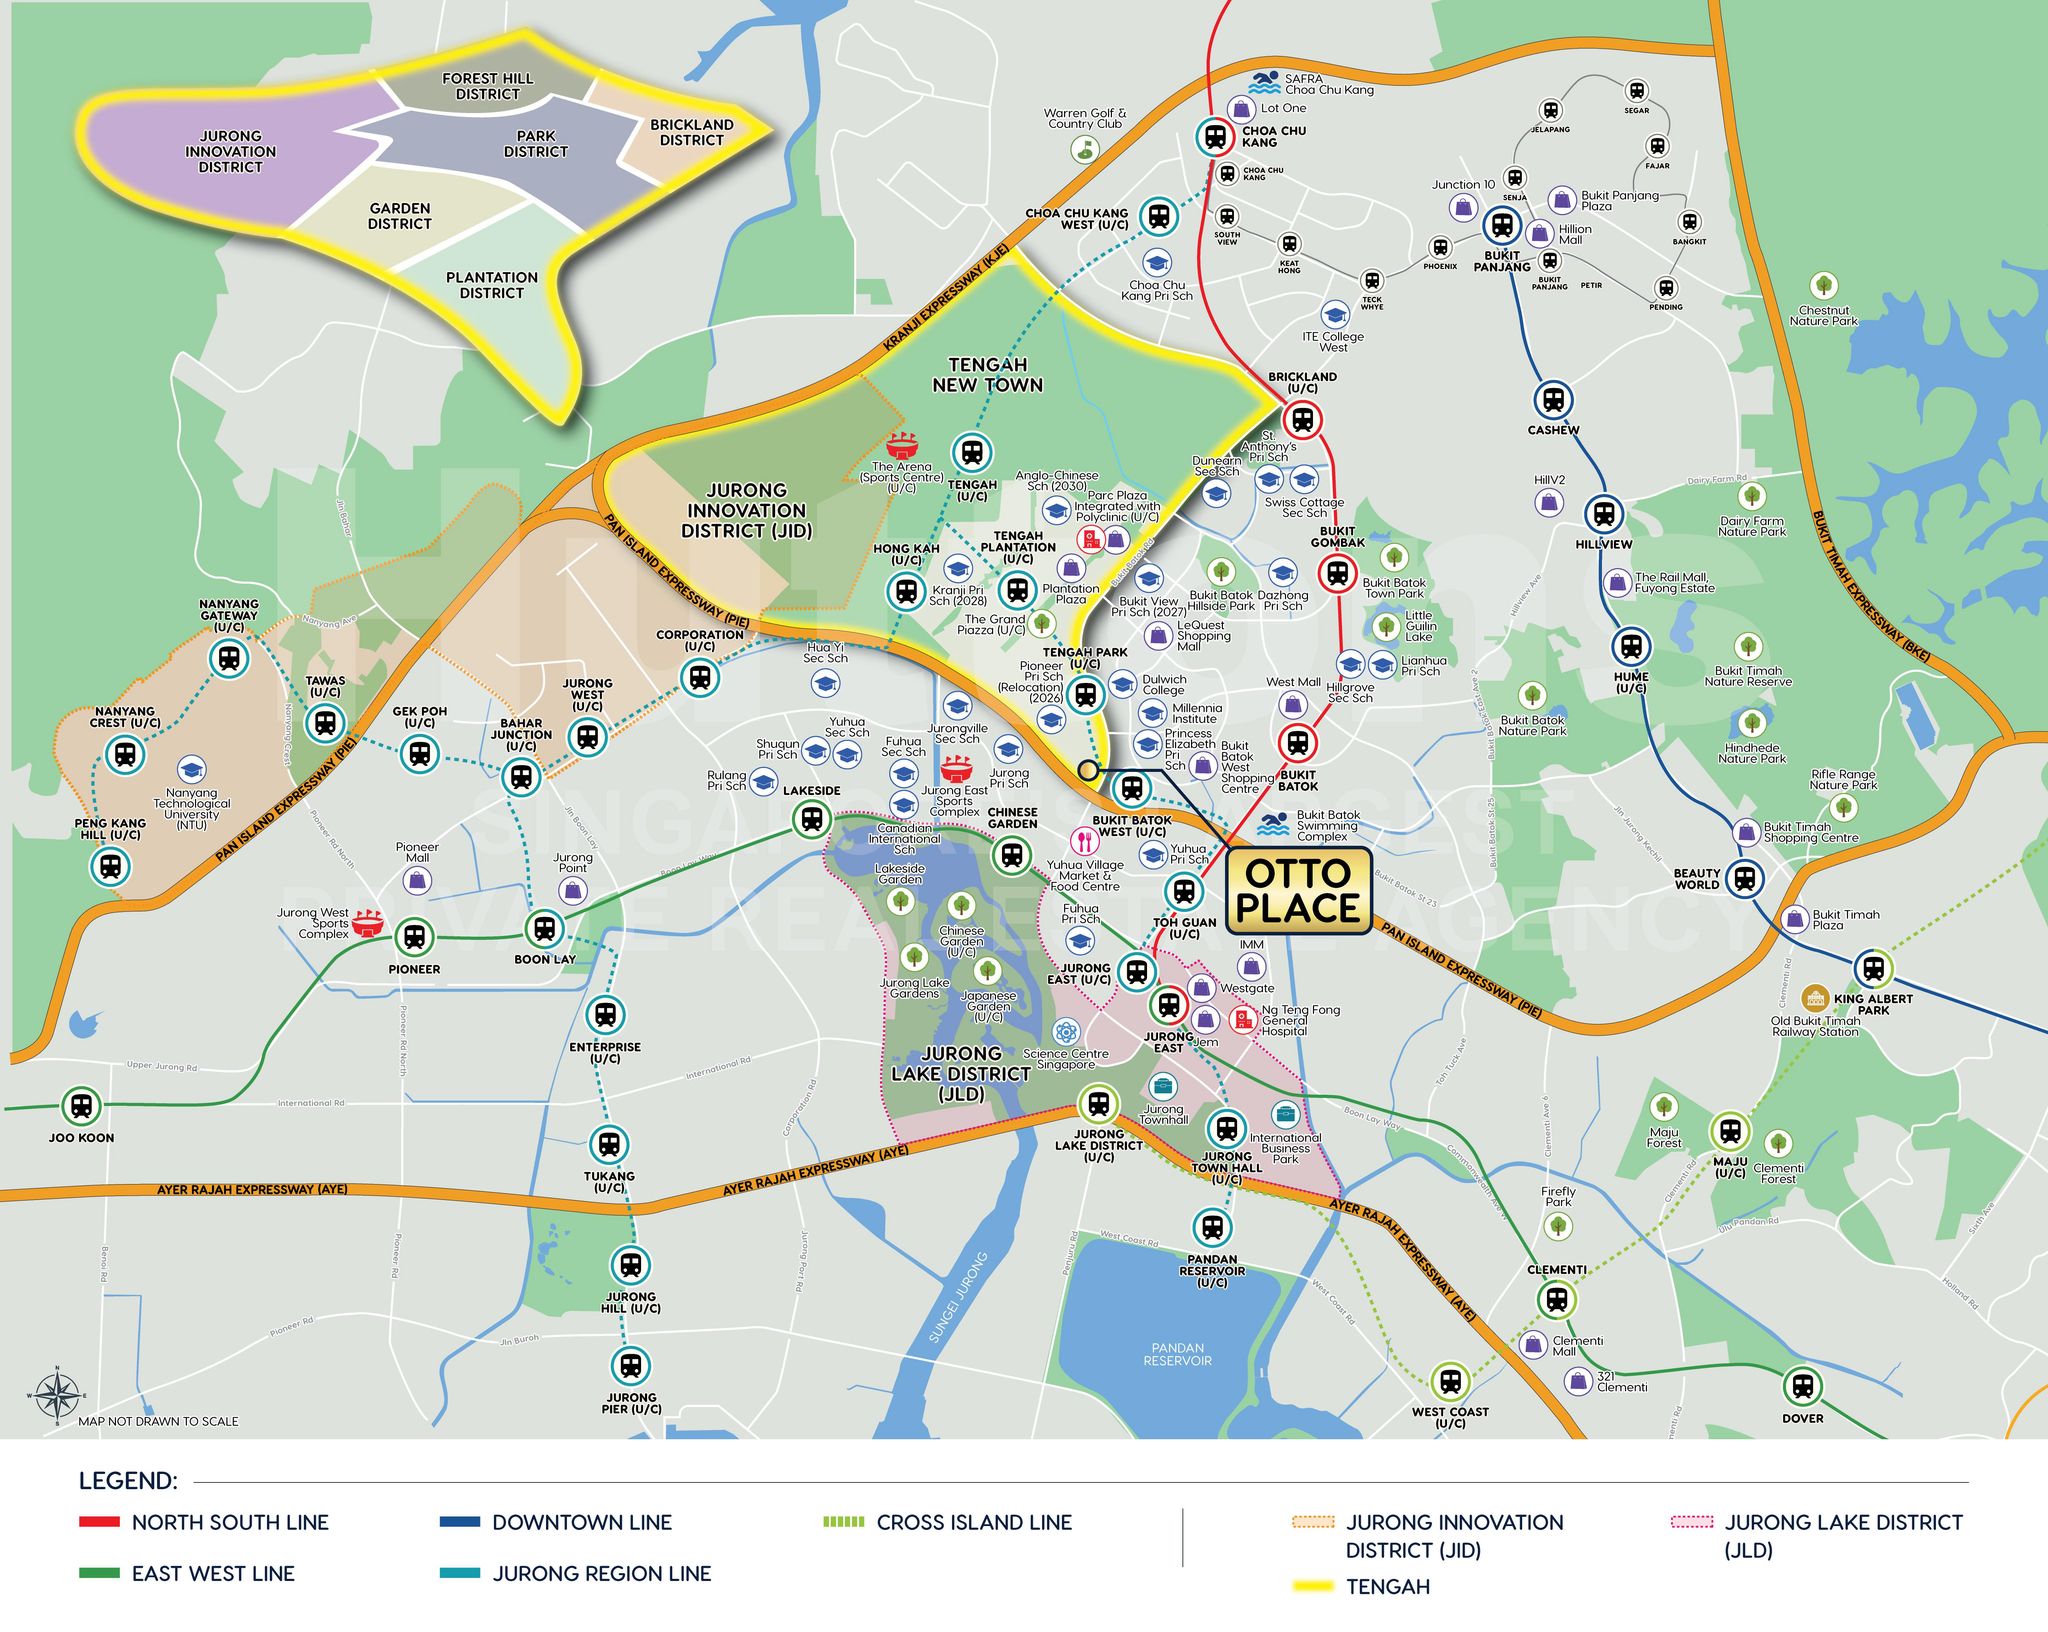The width and height of the screenshot is (2048, 1632).
Task: Click the North South Line red legend swatch
Action: pyautogui.click(x=99, y=1522)
